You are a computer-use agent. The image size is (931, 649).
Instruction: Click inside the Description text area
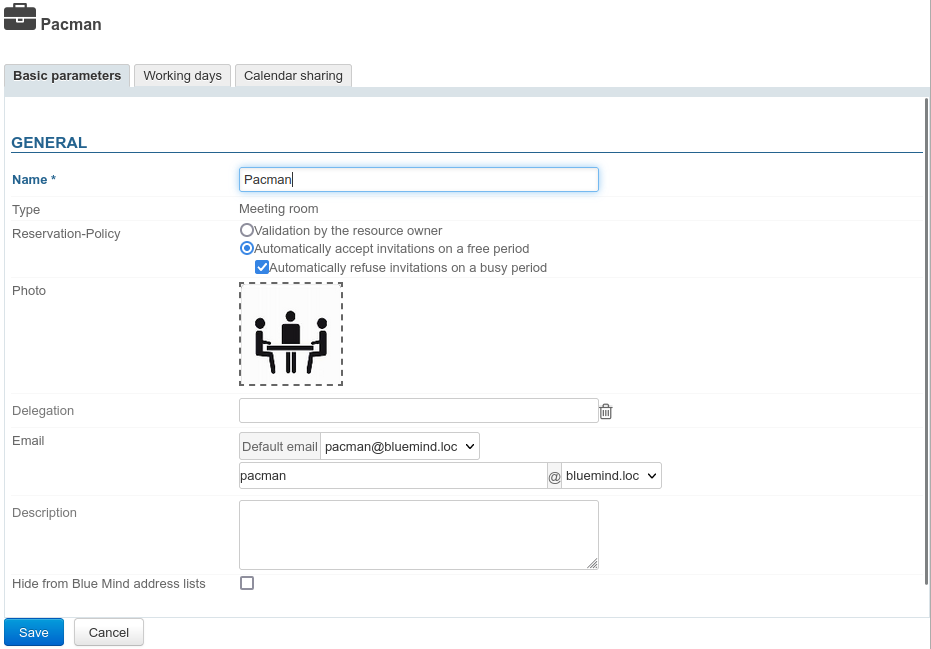[x=418, y=534]
